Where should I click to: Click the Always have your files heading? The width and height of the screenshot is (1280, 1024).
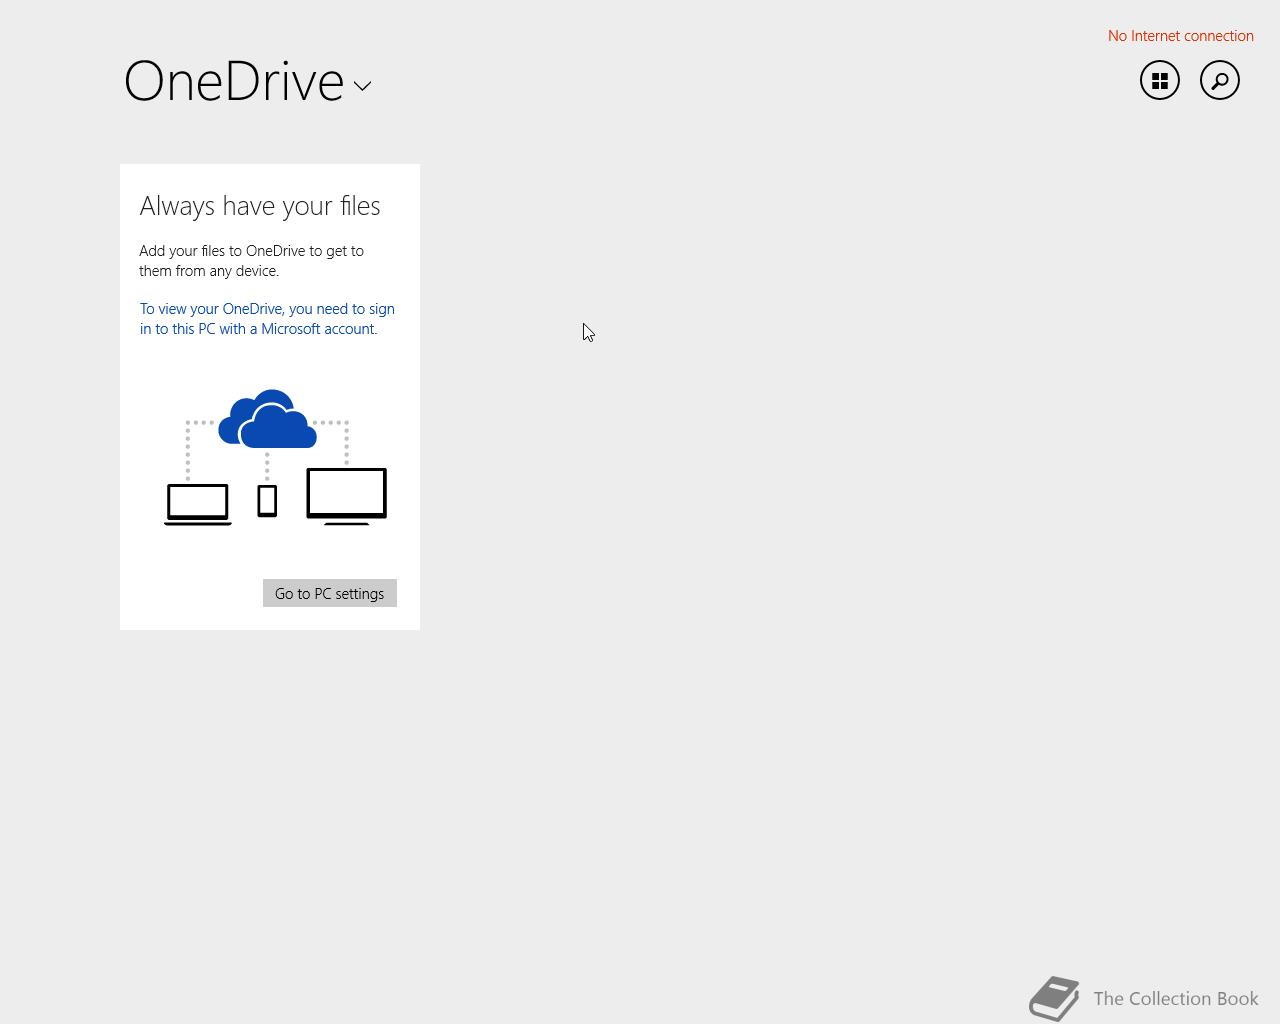[260, 206]
